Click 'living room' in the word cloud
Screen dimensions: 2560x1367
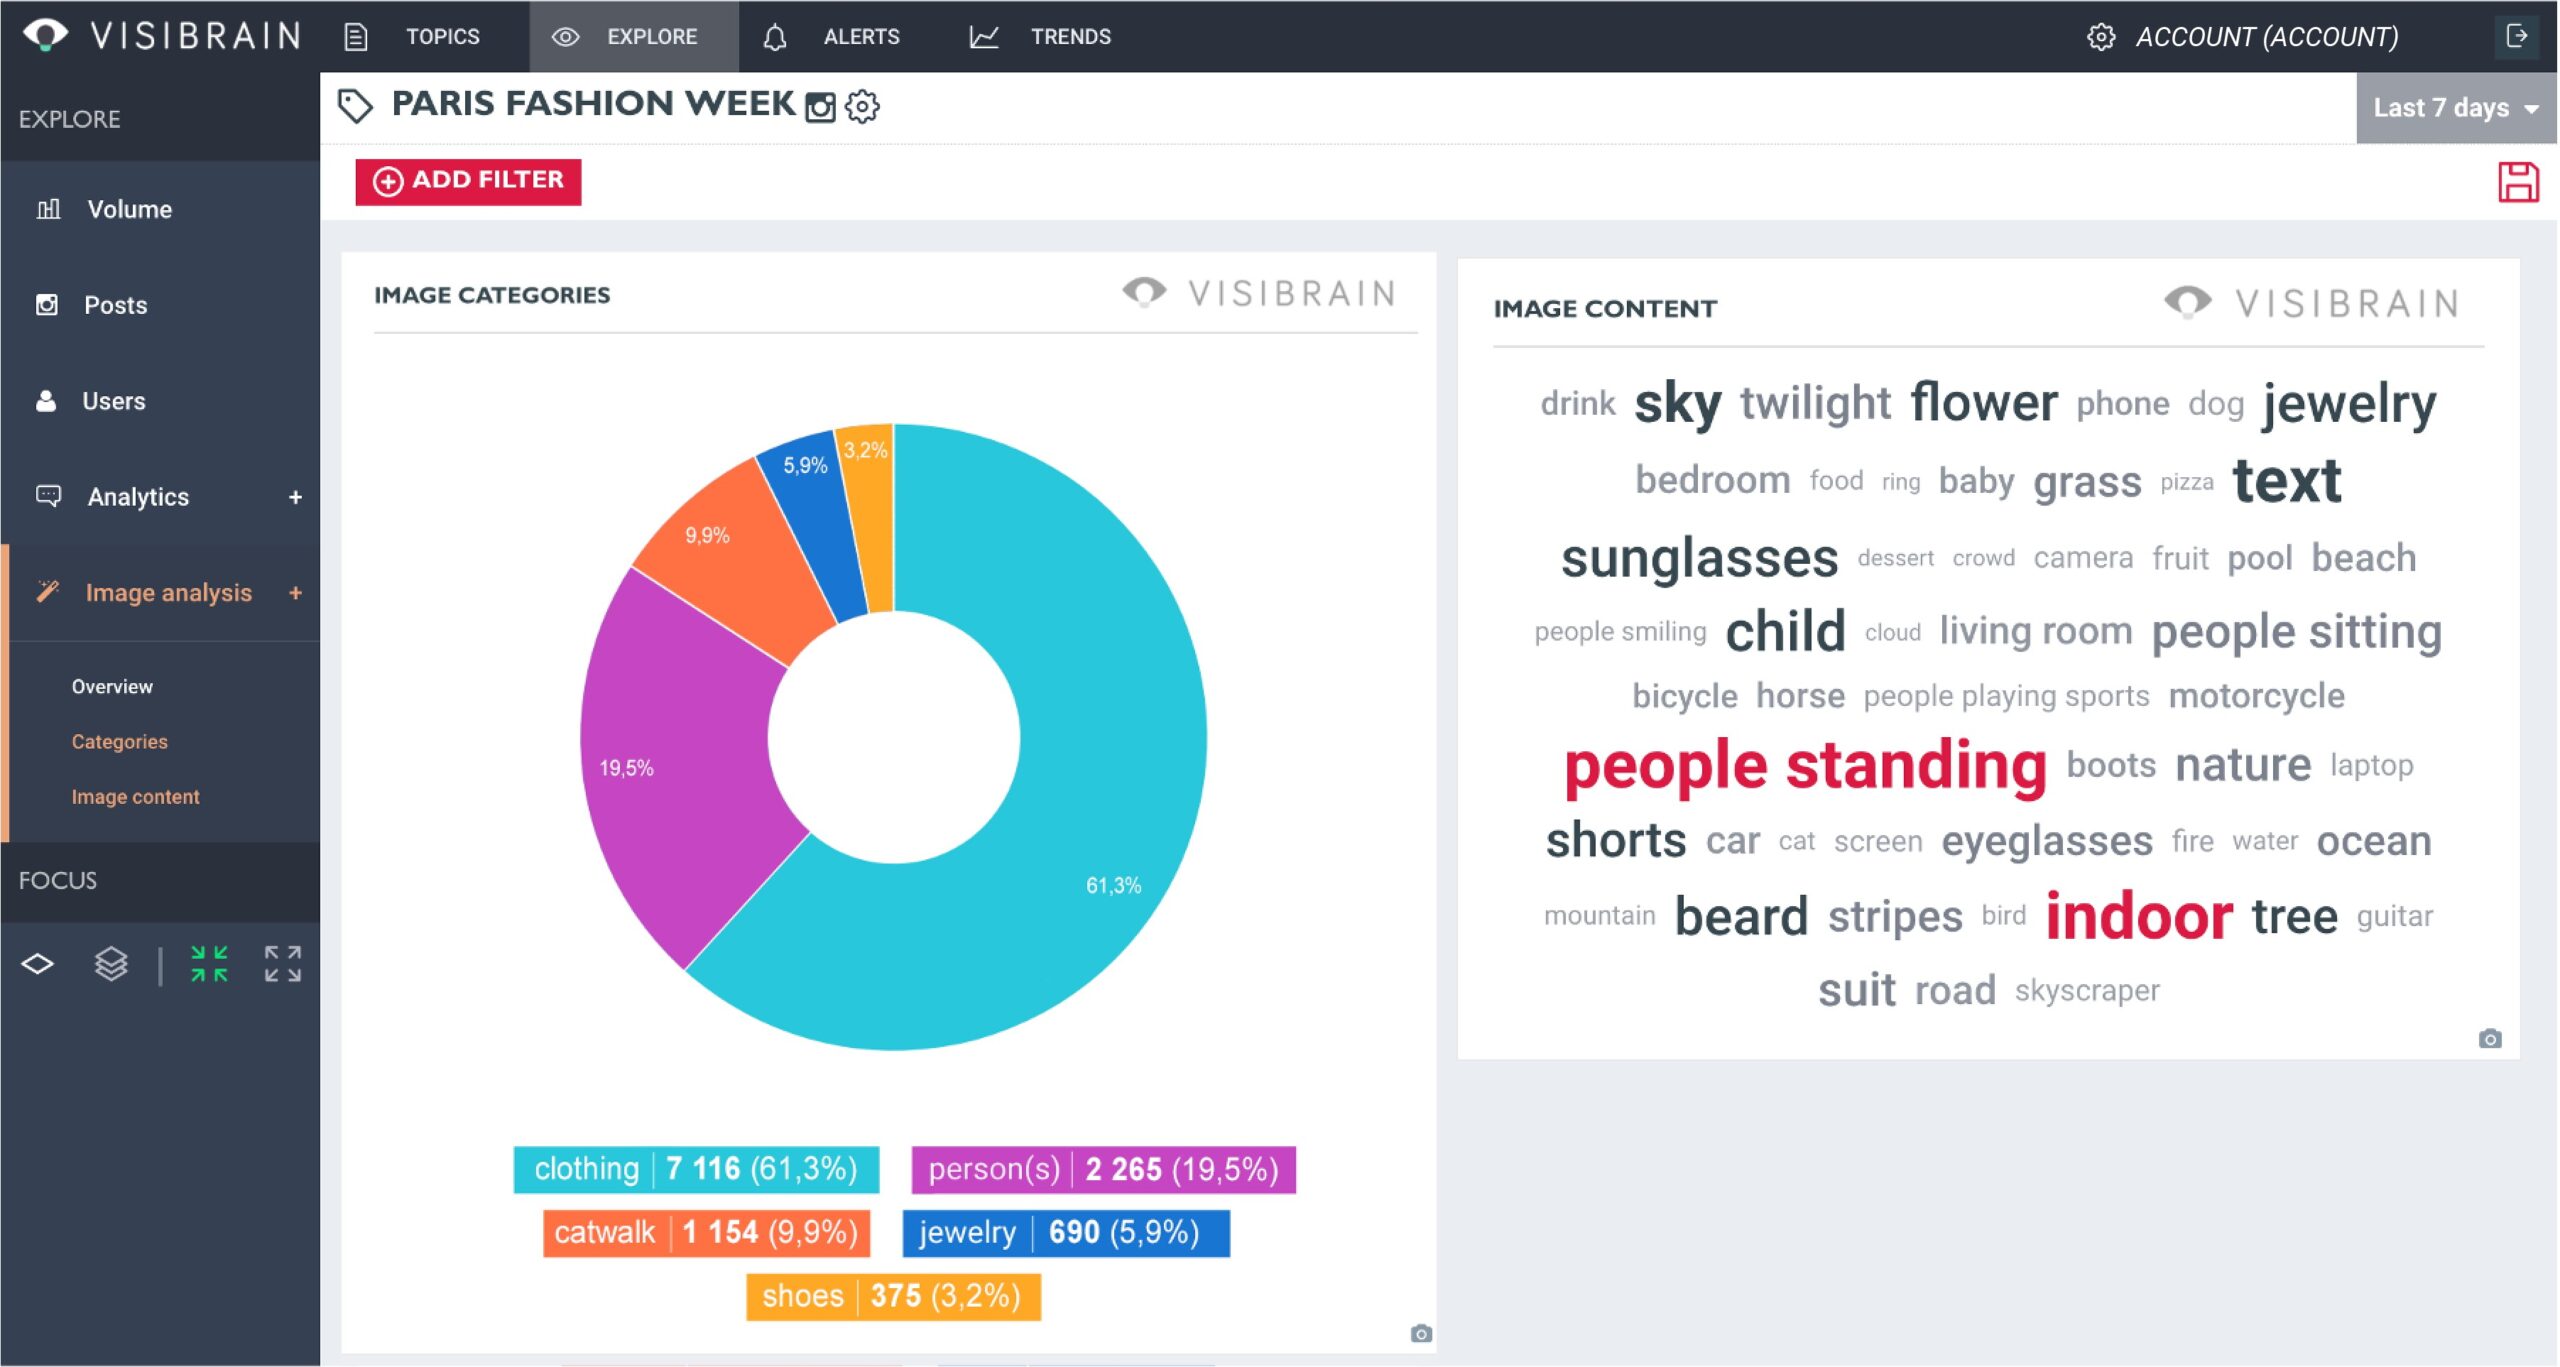(2036, 631)
